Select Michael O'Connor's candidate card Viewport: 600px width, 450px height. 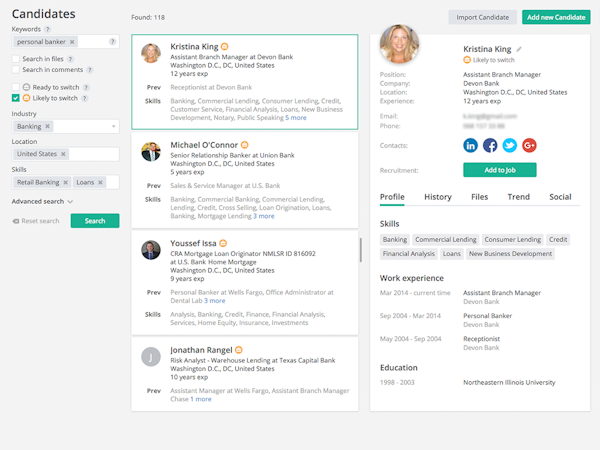click(x=244, y=179)
